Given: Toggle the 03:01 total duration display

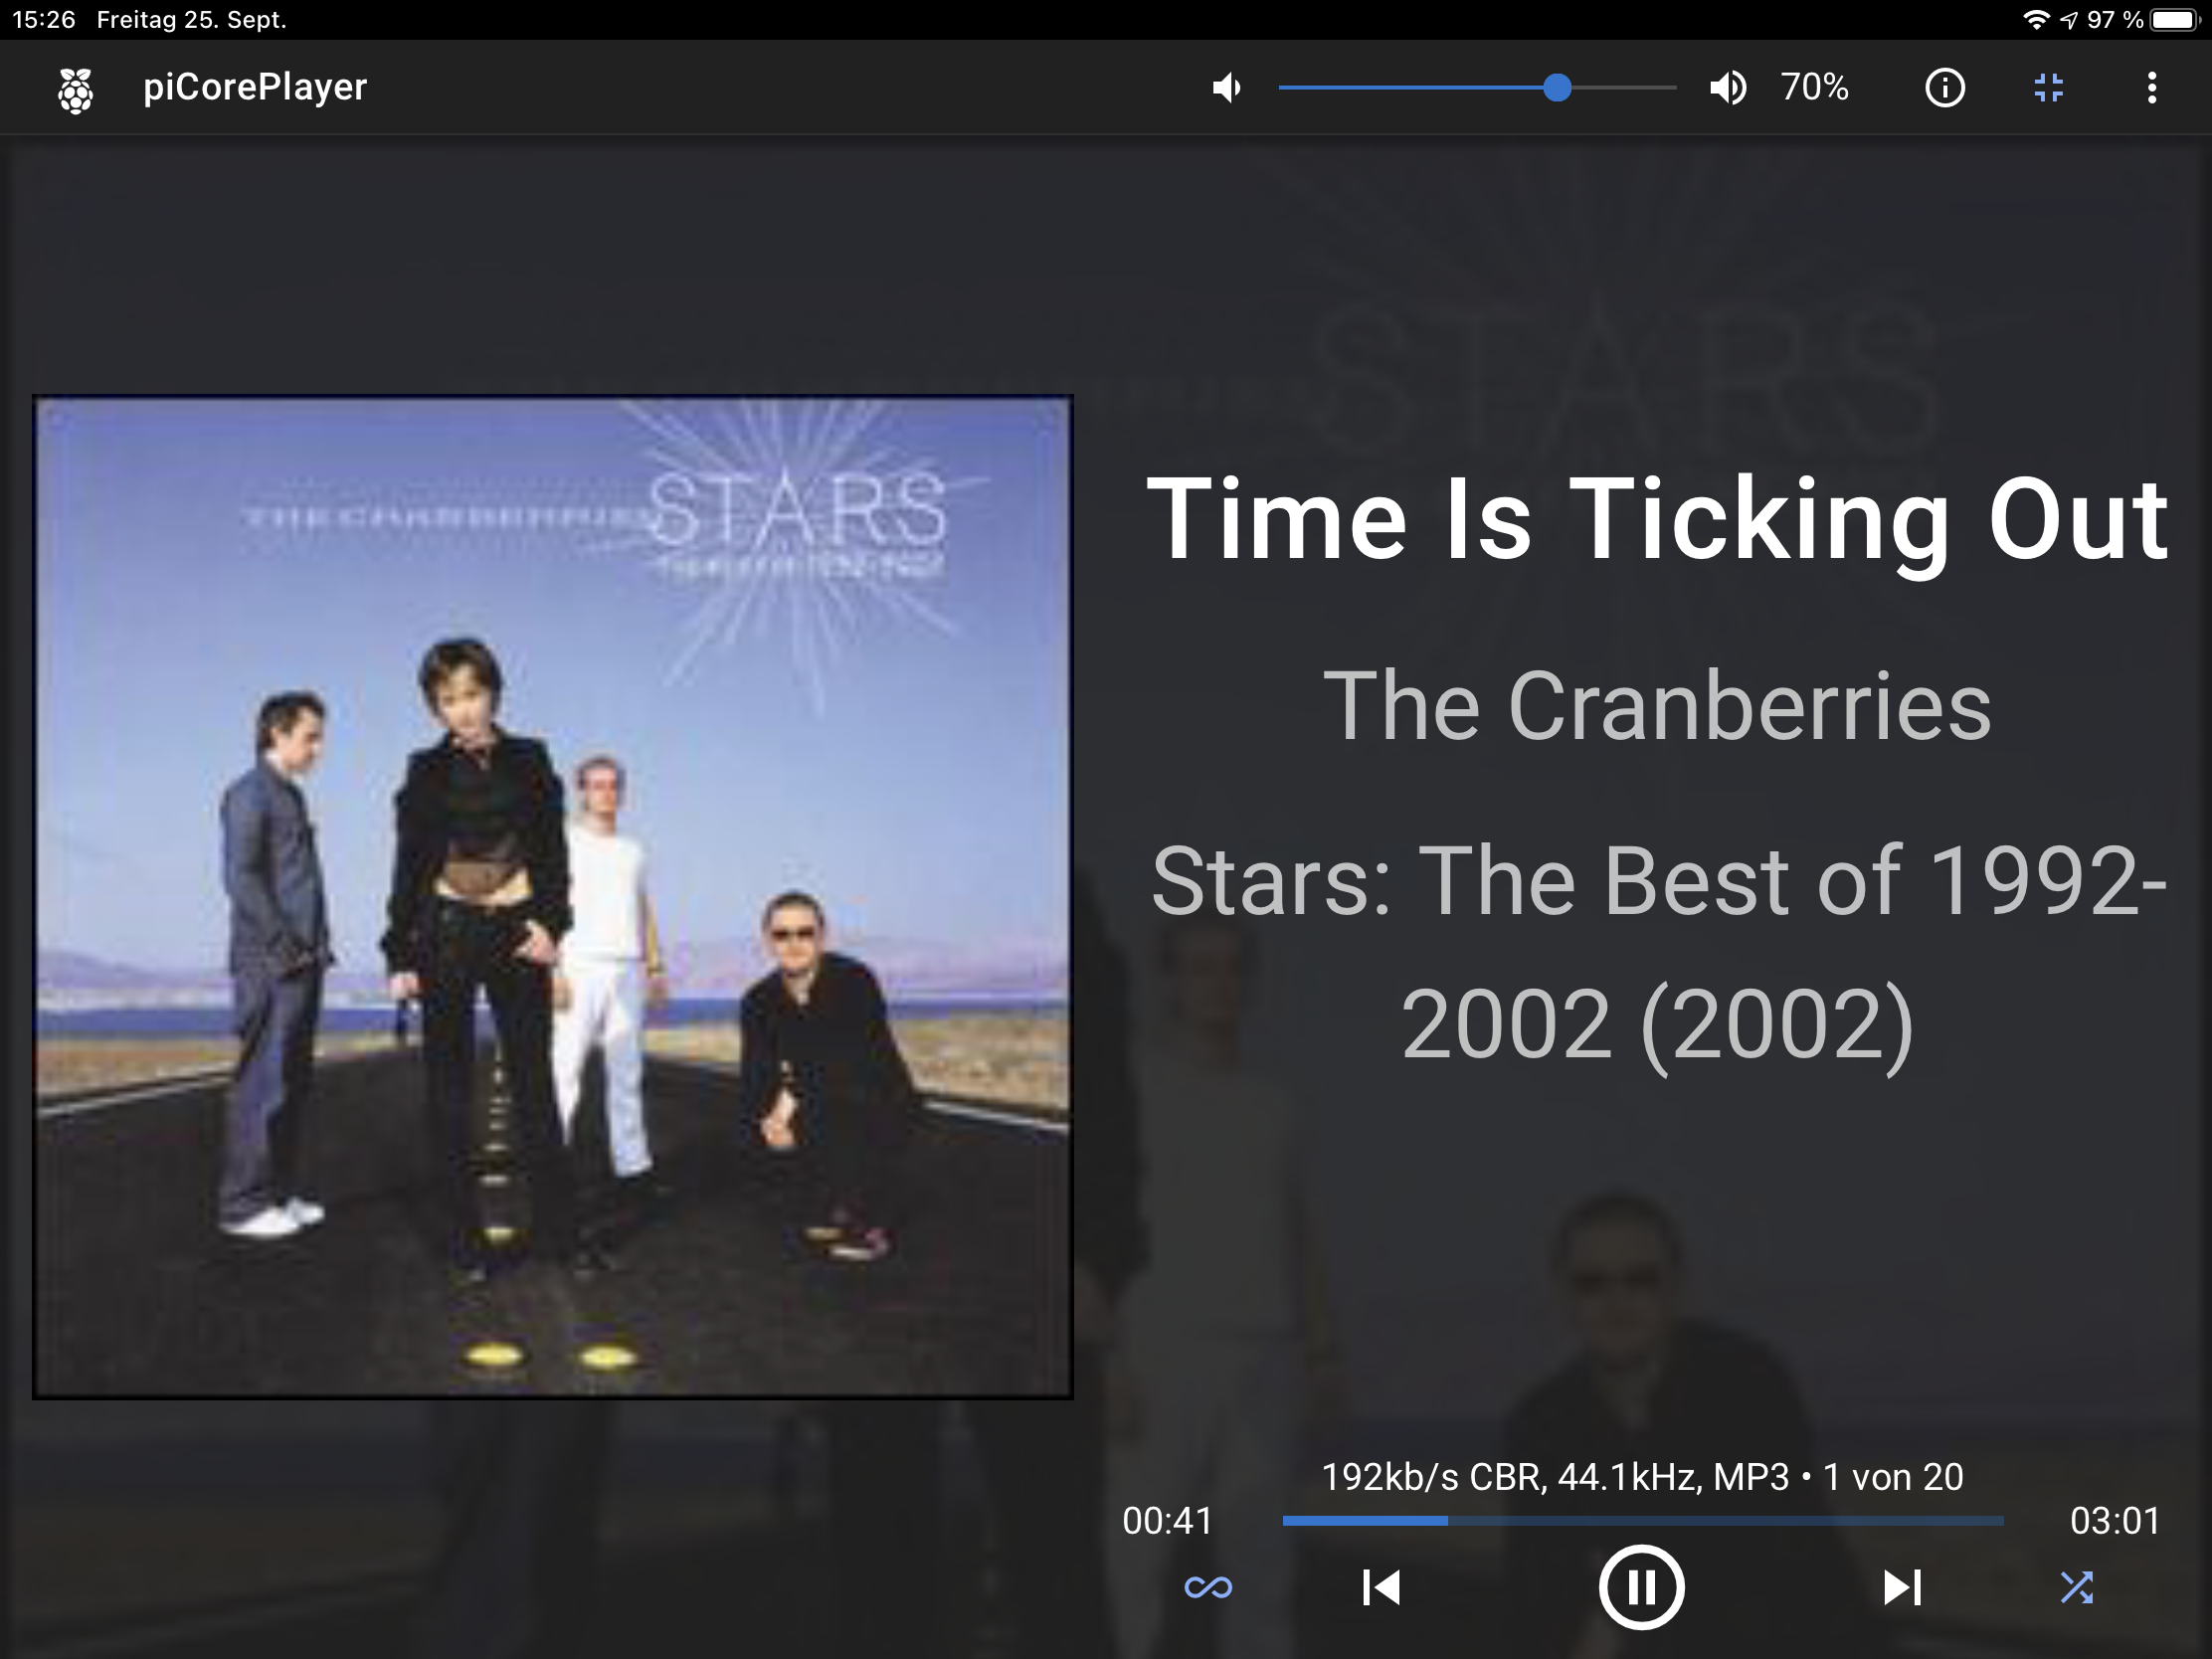Looking at the screenshot, I should pos(2114,1521).
